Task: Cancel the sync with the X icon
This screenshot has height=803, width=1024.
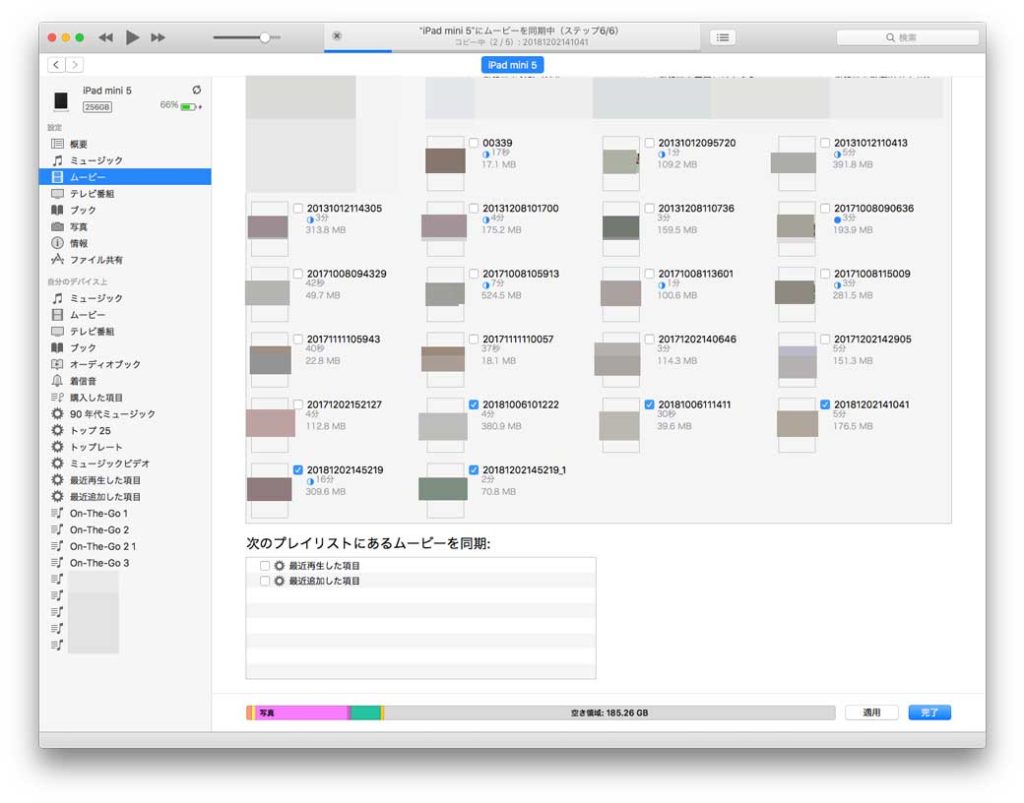Action: (x=337, y=36)
